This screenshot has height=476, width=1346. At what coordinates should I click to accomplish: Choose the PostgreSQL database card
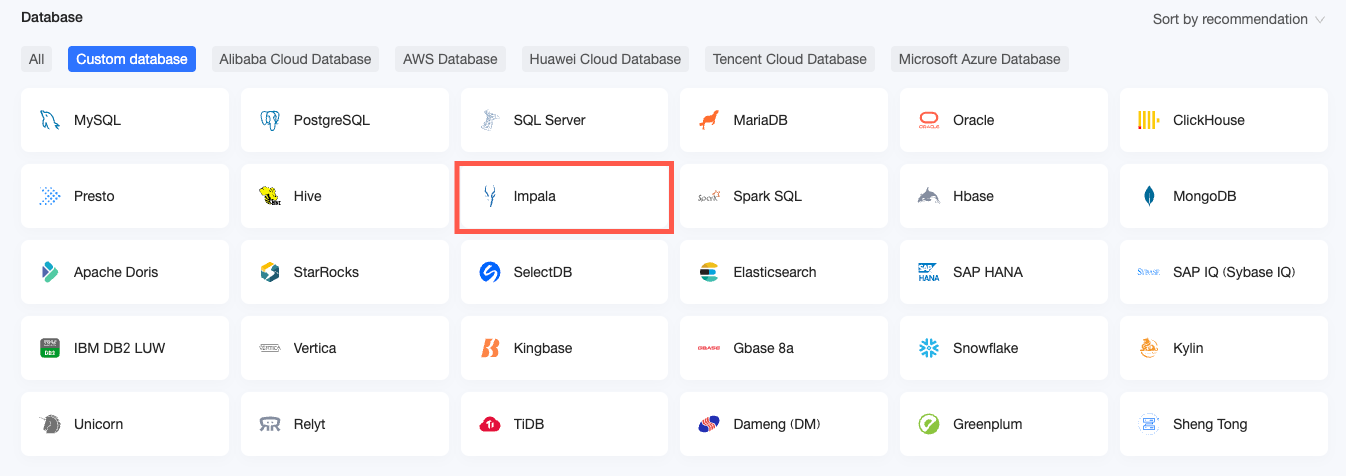click(344, 120)
